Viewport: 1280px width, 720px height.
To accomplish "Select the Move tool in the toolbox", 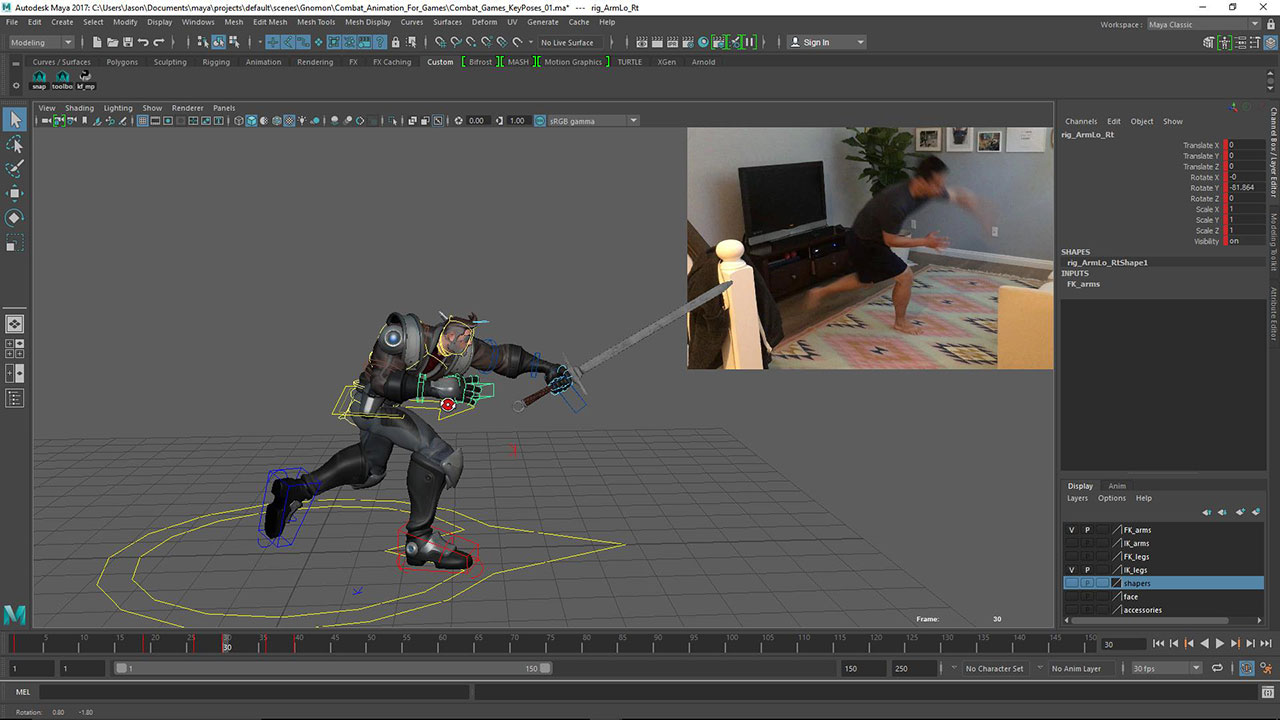I will point(15,193).
